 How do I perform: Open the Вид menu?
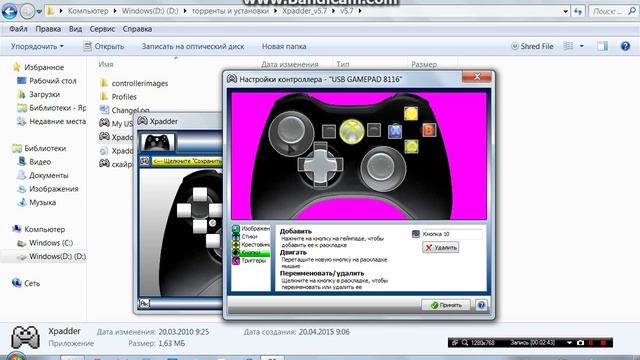click(x=76, y=29)
